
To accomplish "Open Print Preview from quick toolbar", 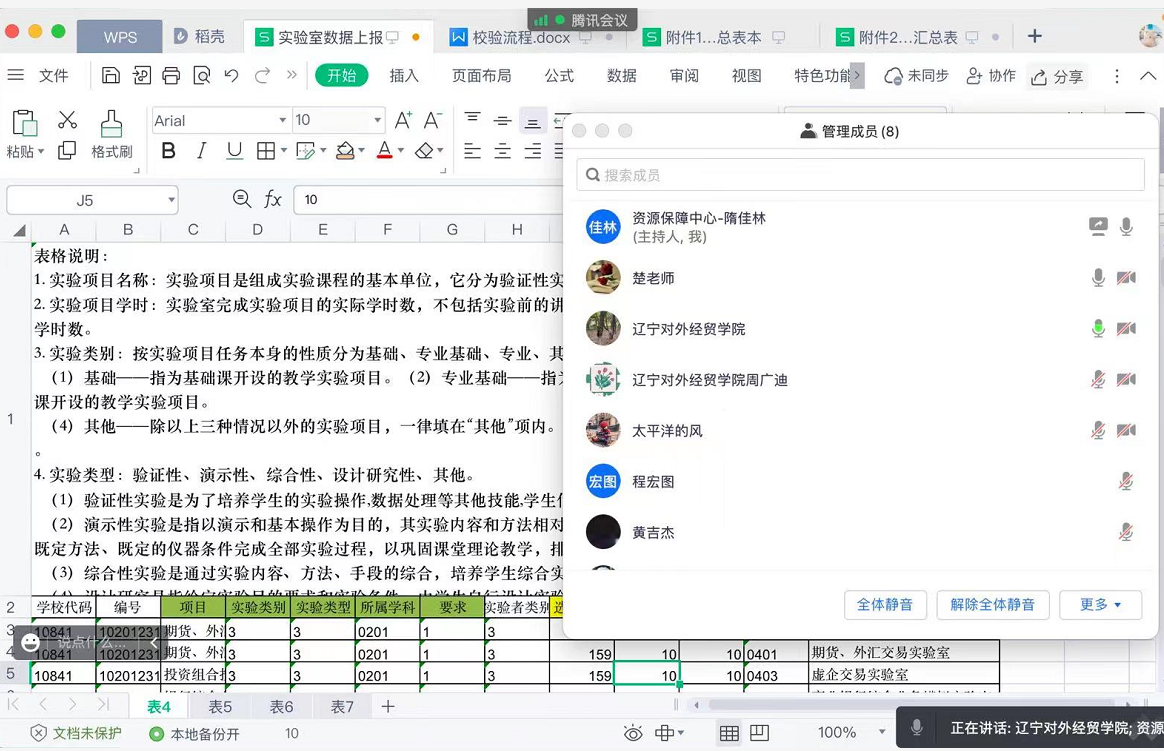I will tap(202, 76).
